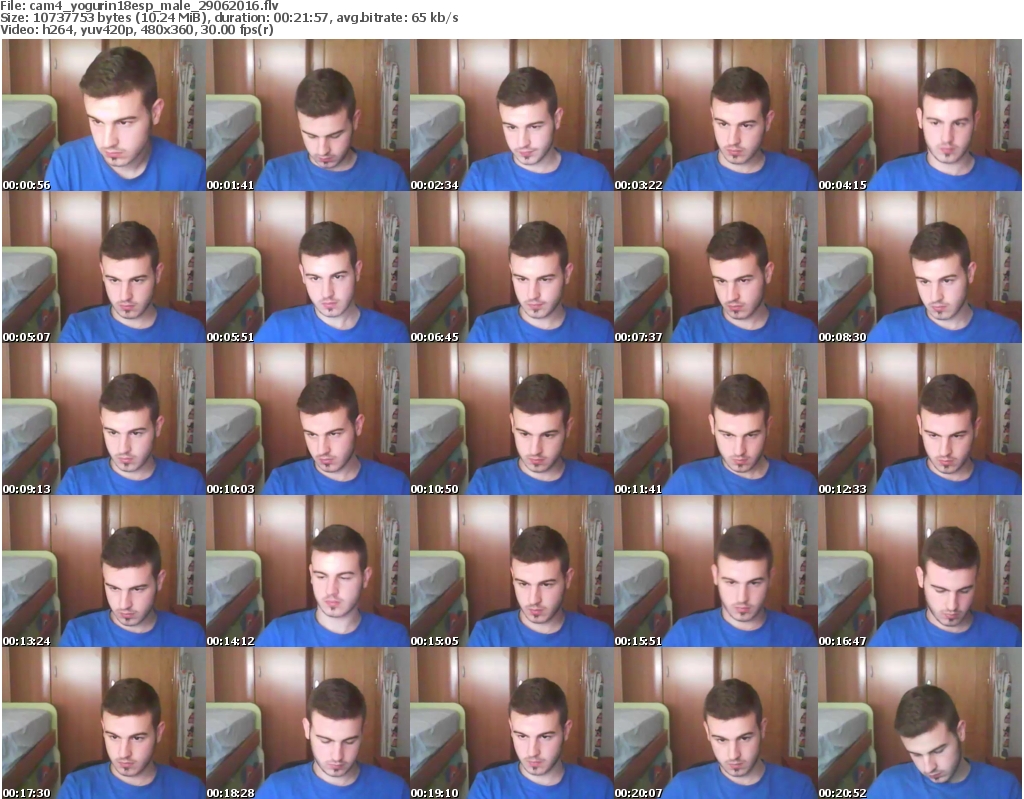Viewport: 1024px width, 799px height.
Task: Choose the frame timestamped 00:16:47
Action: 920,572
